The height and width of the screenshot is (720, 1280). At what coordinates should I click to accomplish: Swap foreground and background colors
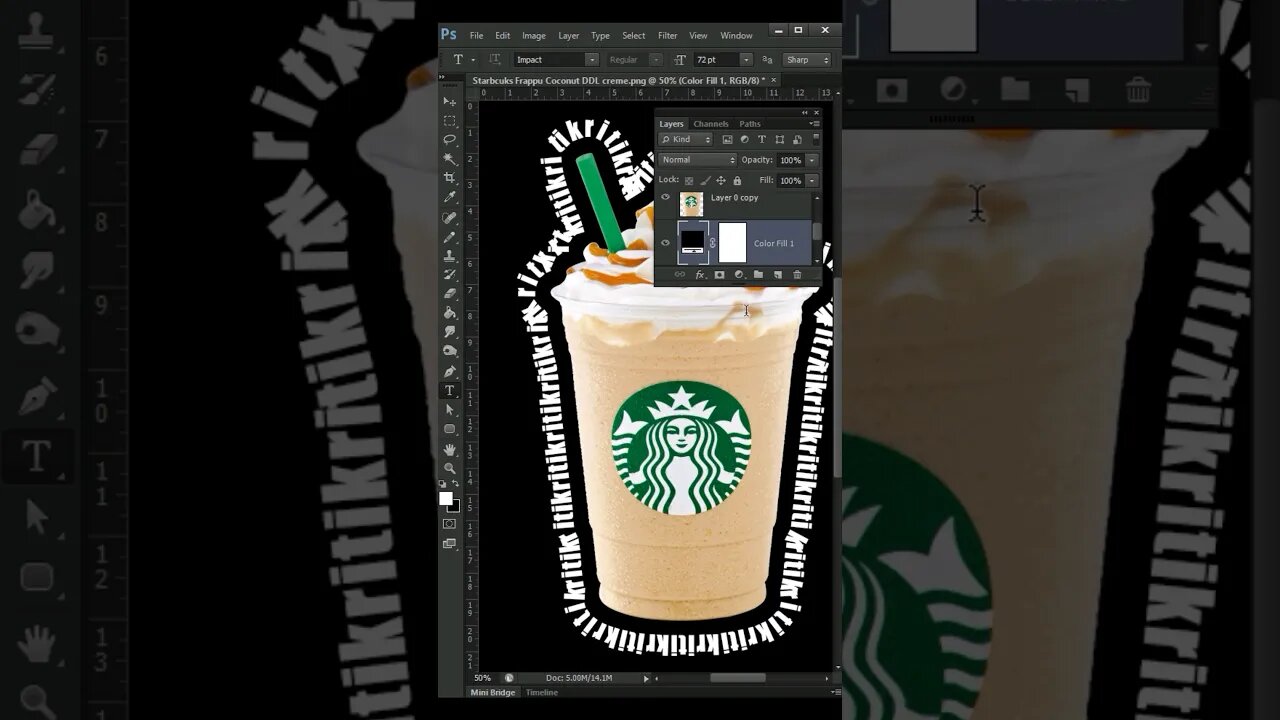(x=455, y=484)
